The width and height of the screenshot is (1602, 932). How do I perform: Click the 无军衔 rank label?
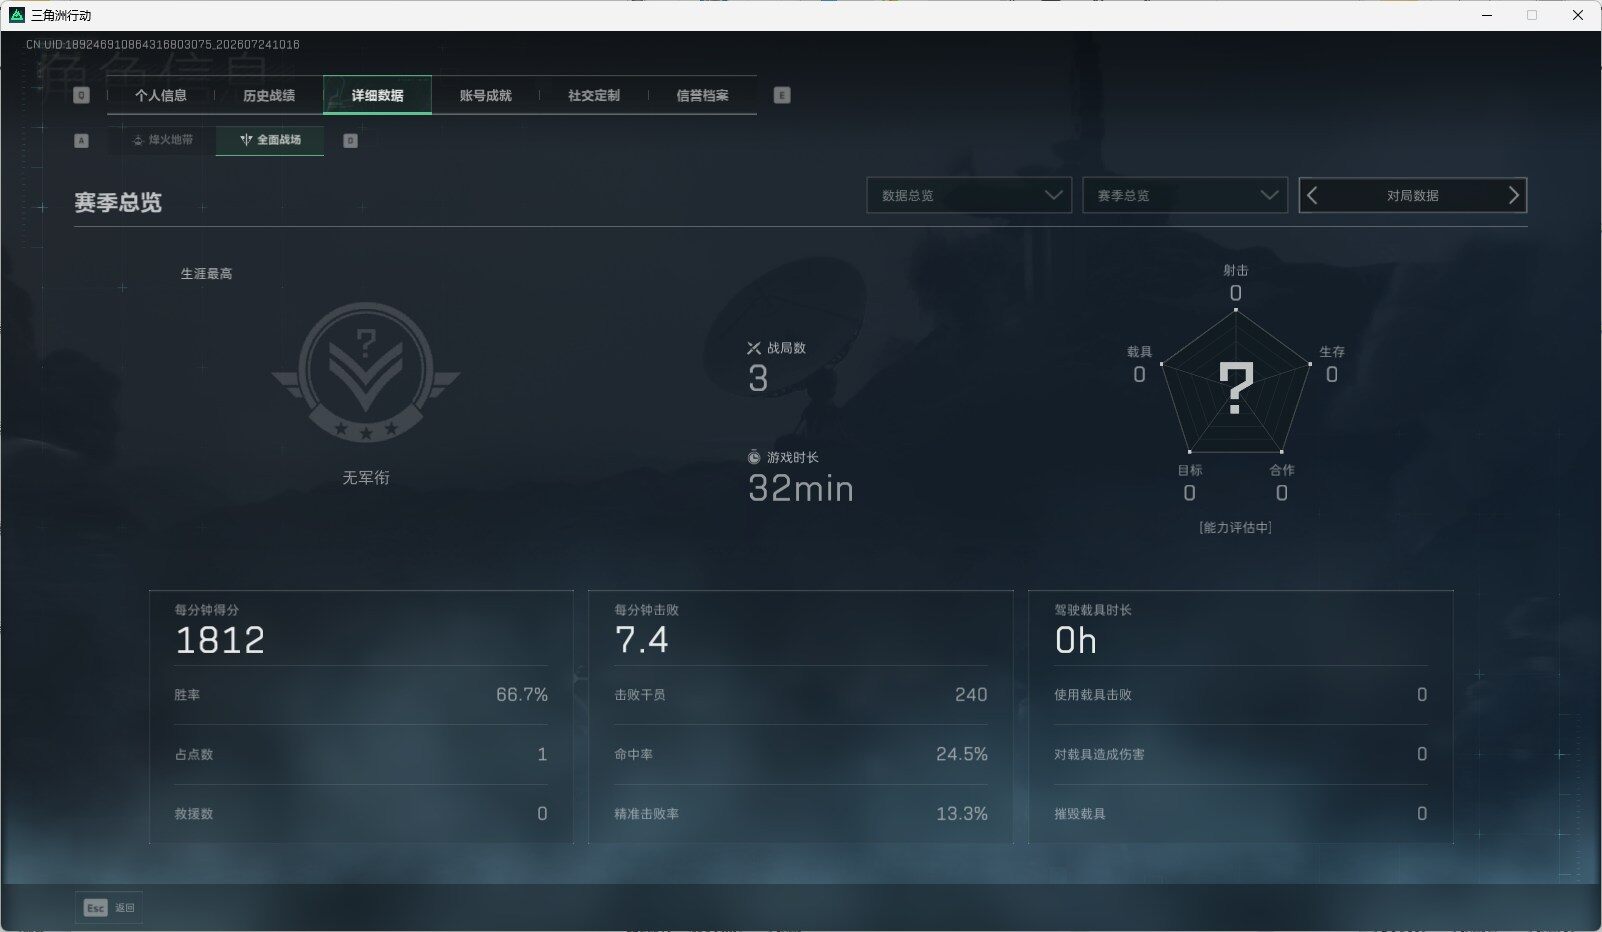tap(366, 478)
